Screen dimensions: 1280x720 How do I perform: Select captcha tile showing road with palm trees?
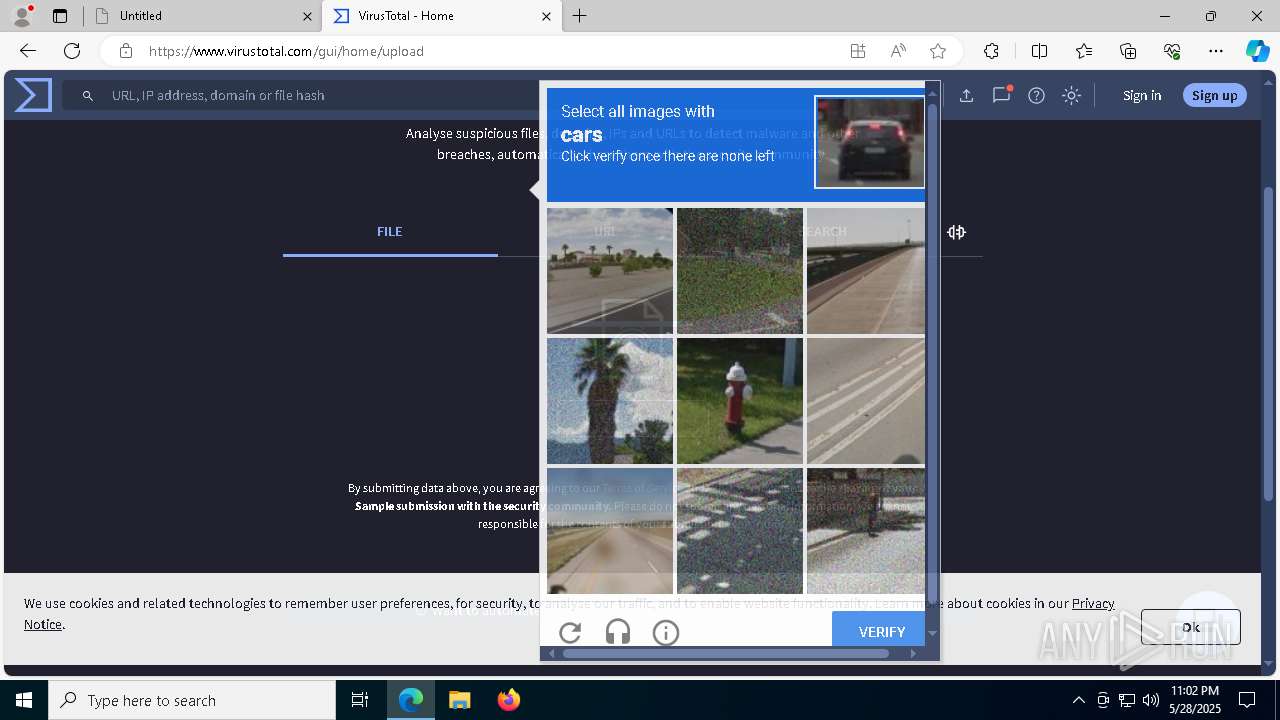click(x=610, y=271)
